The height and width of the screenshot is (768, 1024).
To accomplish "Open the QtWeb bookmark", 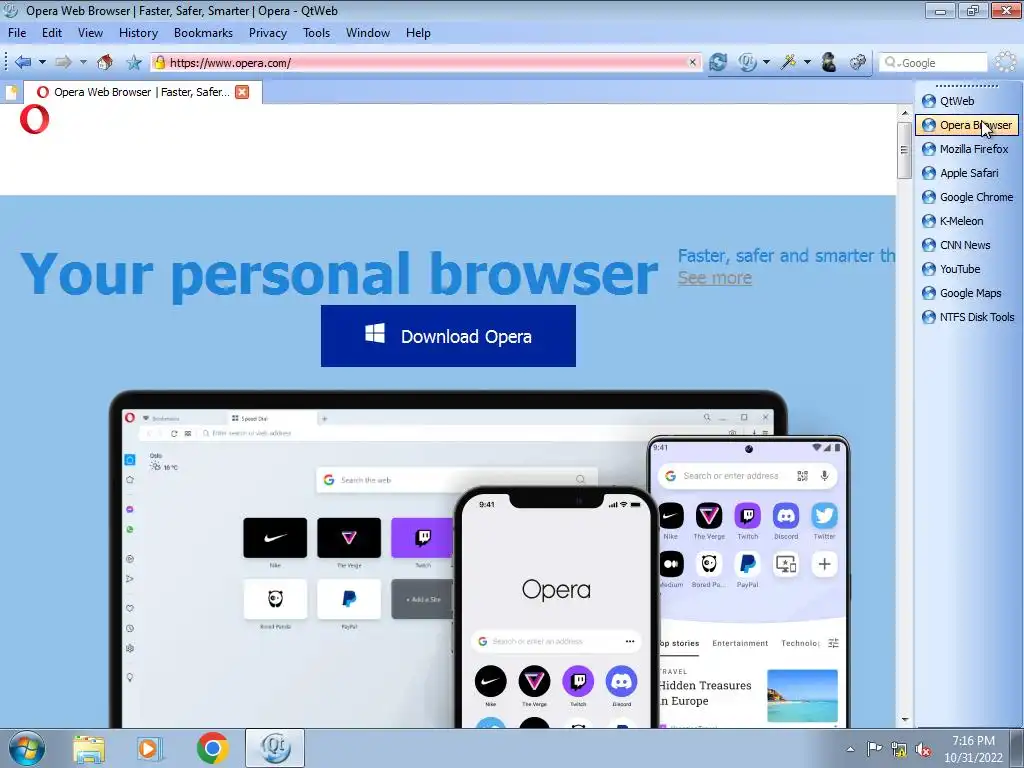I will [967, 101].
